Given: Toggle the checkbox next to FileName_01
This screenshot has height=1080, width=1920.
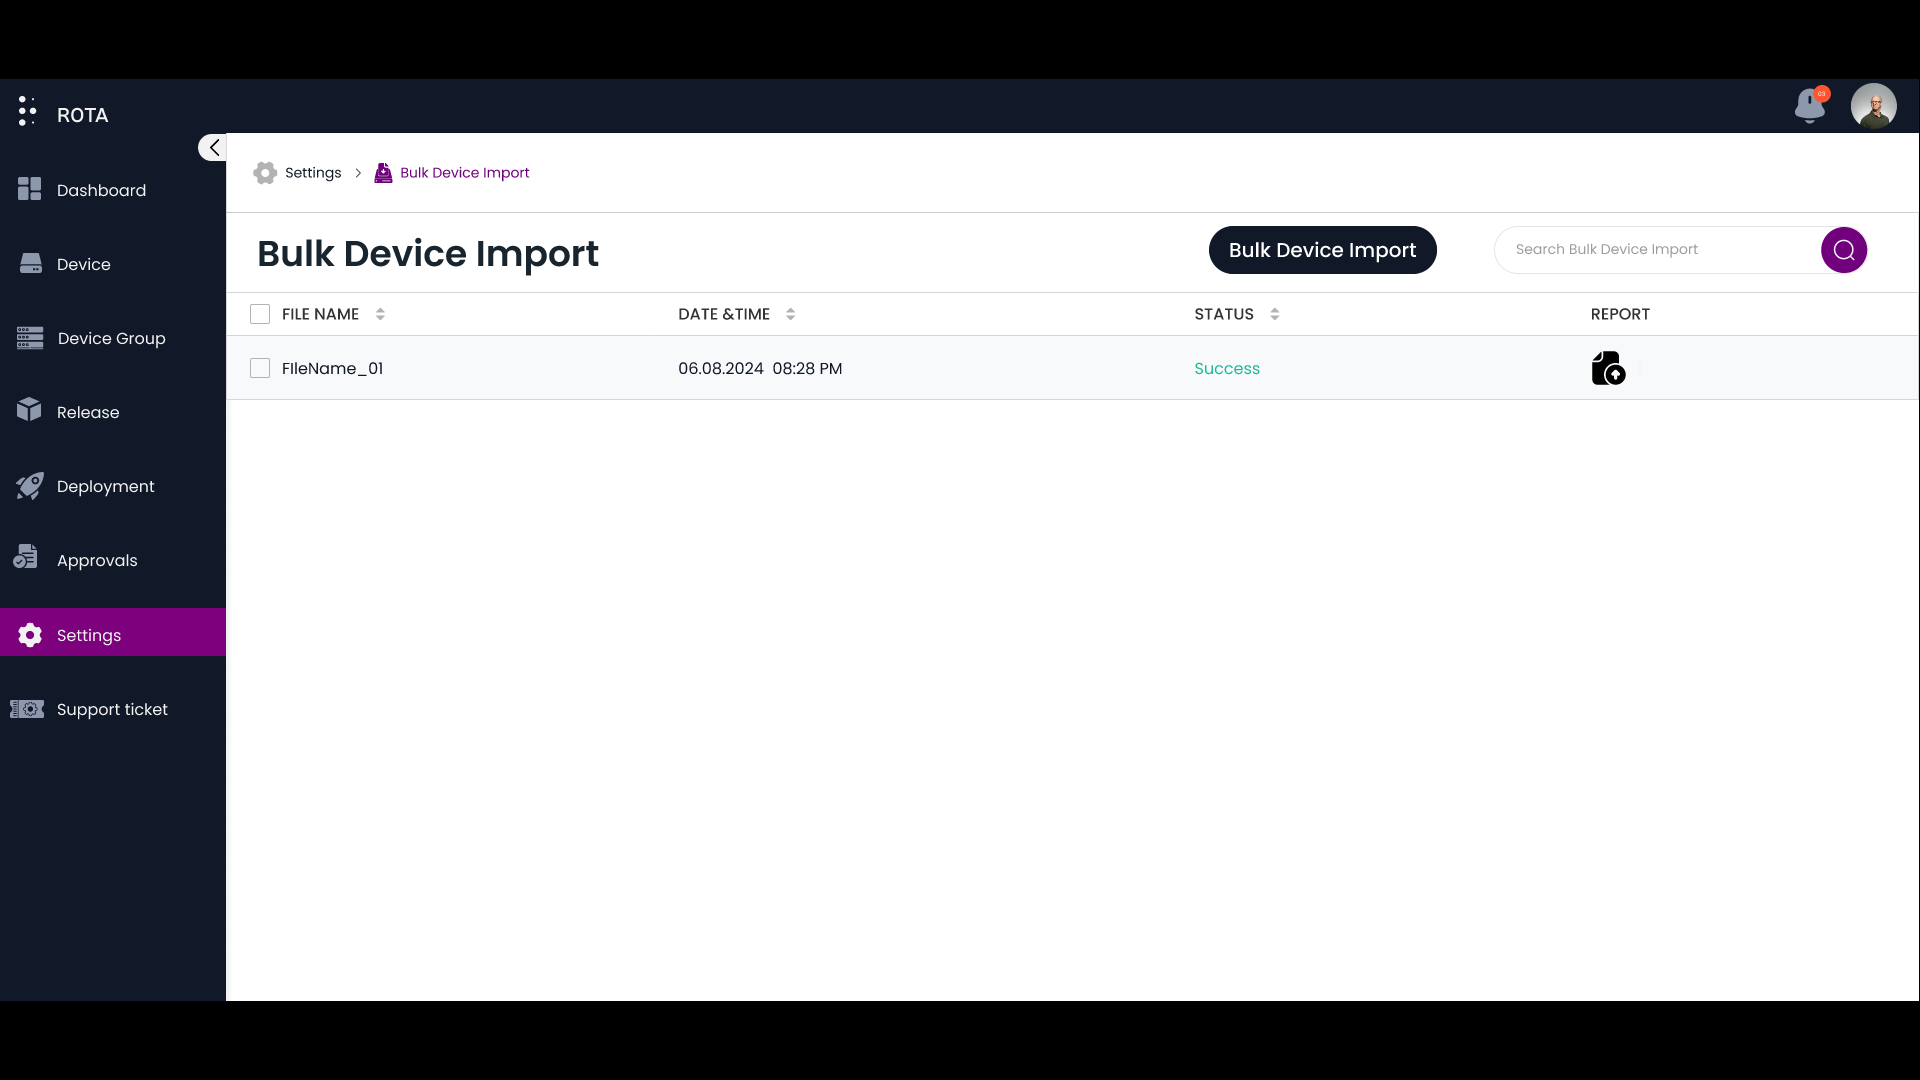Looking at the screenshot, I should pyautogui.click(x=260, y=368).
